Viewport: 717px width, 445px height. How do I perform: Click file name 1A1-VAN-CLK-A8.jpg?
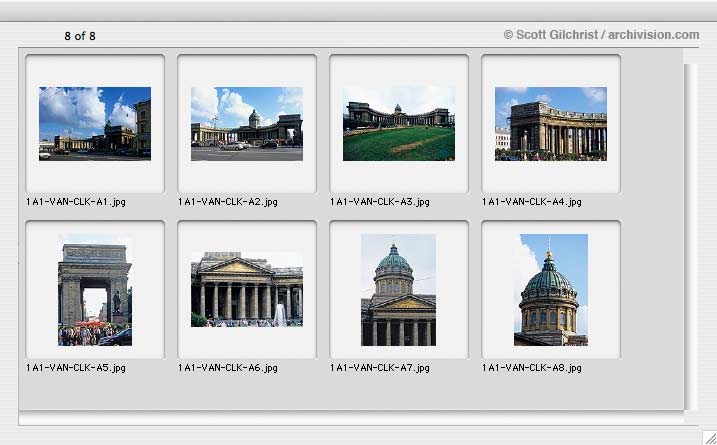[531, 368]
